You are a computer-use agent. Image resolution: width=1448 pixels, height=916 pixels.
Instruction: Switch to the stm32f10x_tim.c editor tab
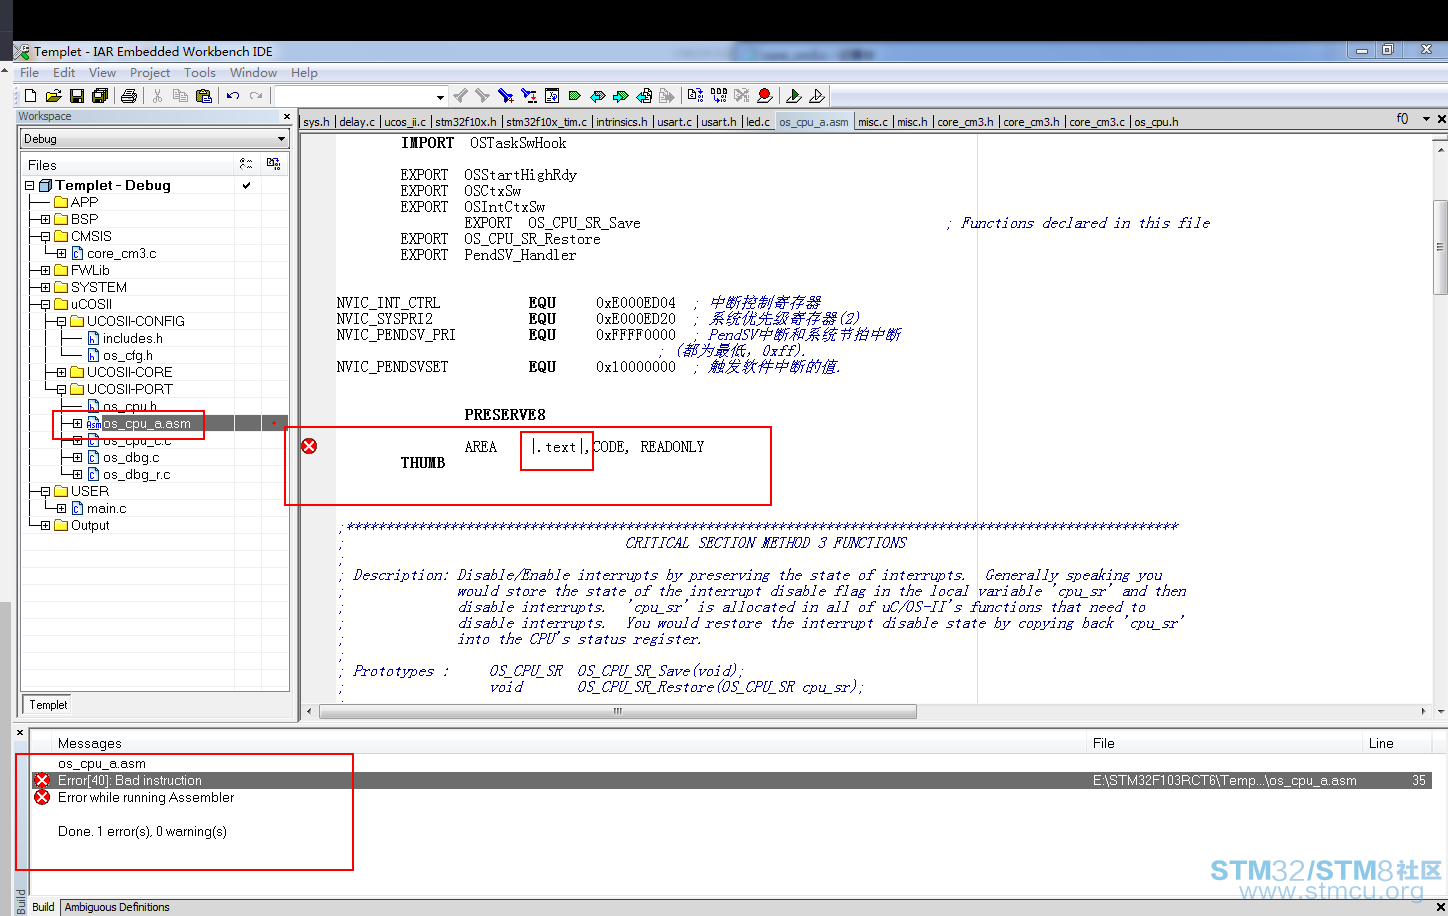coord(547,122)
